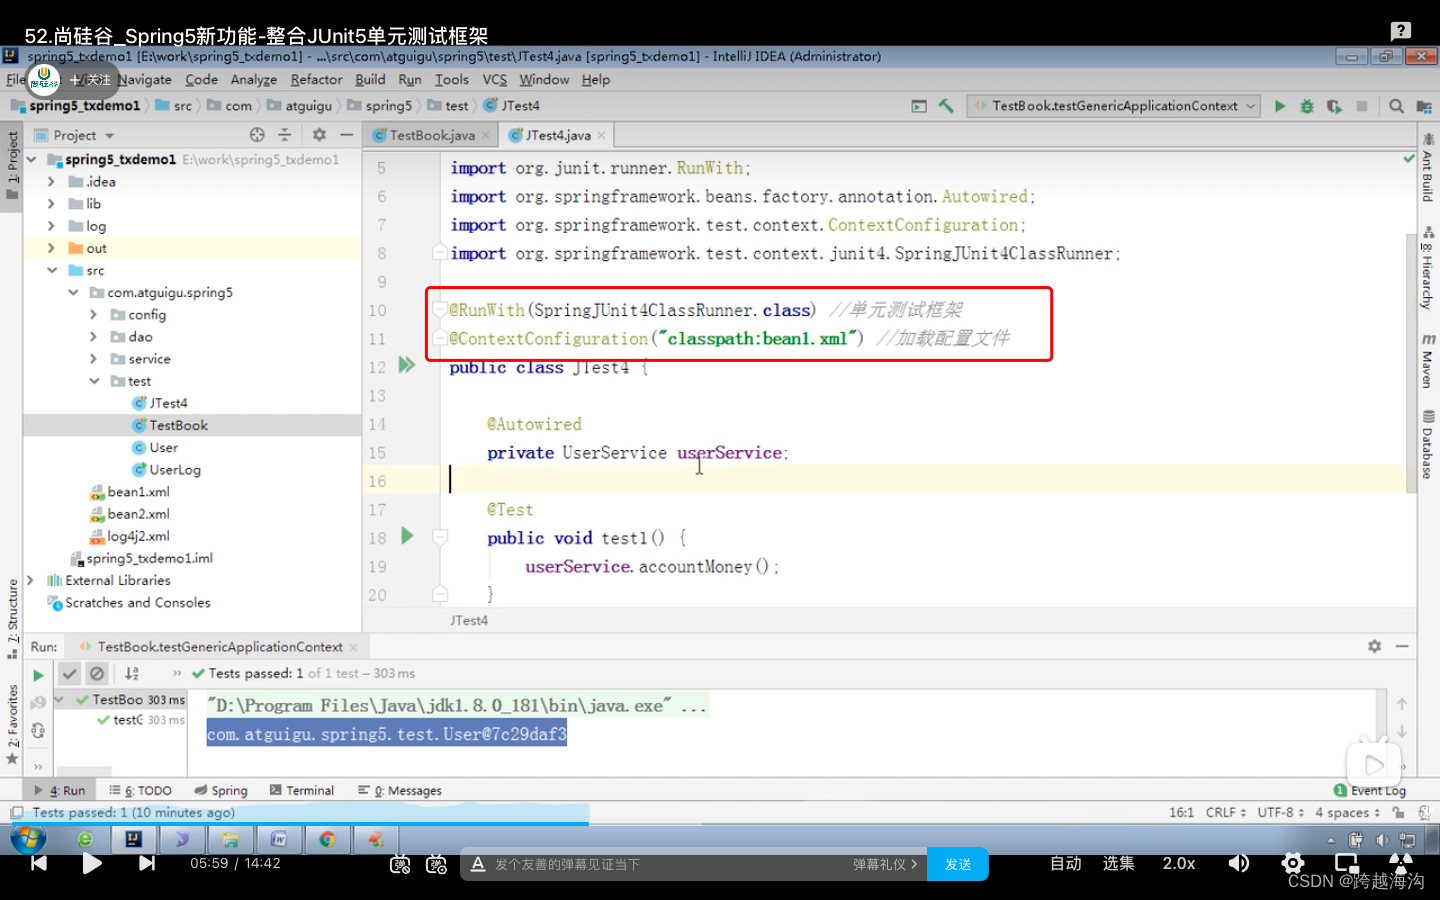Open IntelliJ IDEA from Windows taskbar
This screenshot has width=1440, height=900.
tap(133, 839)
